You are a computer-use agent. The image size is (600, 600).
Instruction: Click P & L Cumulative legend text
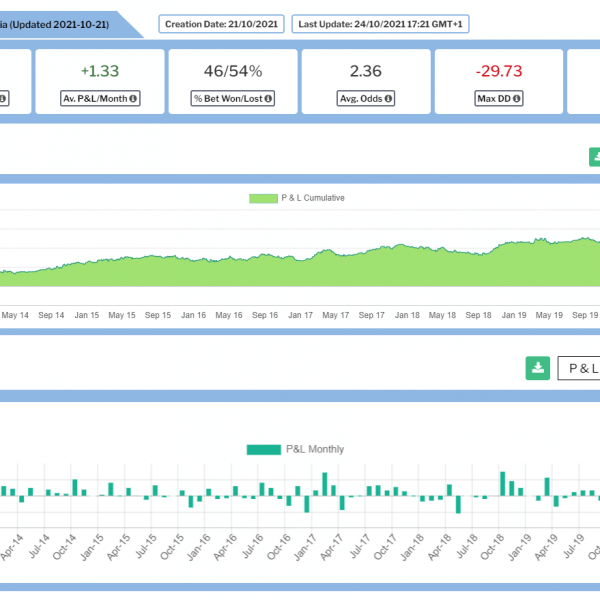[x=313, y=198]
